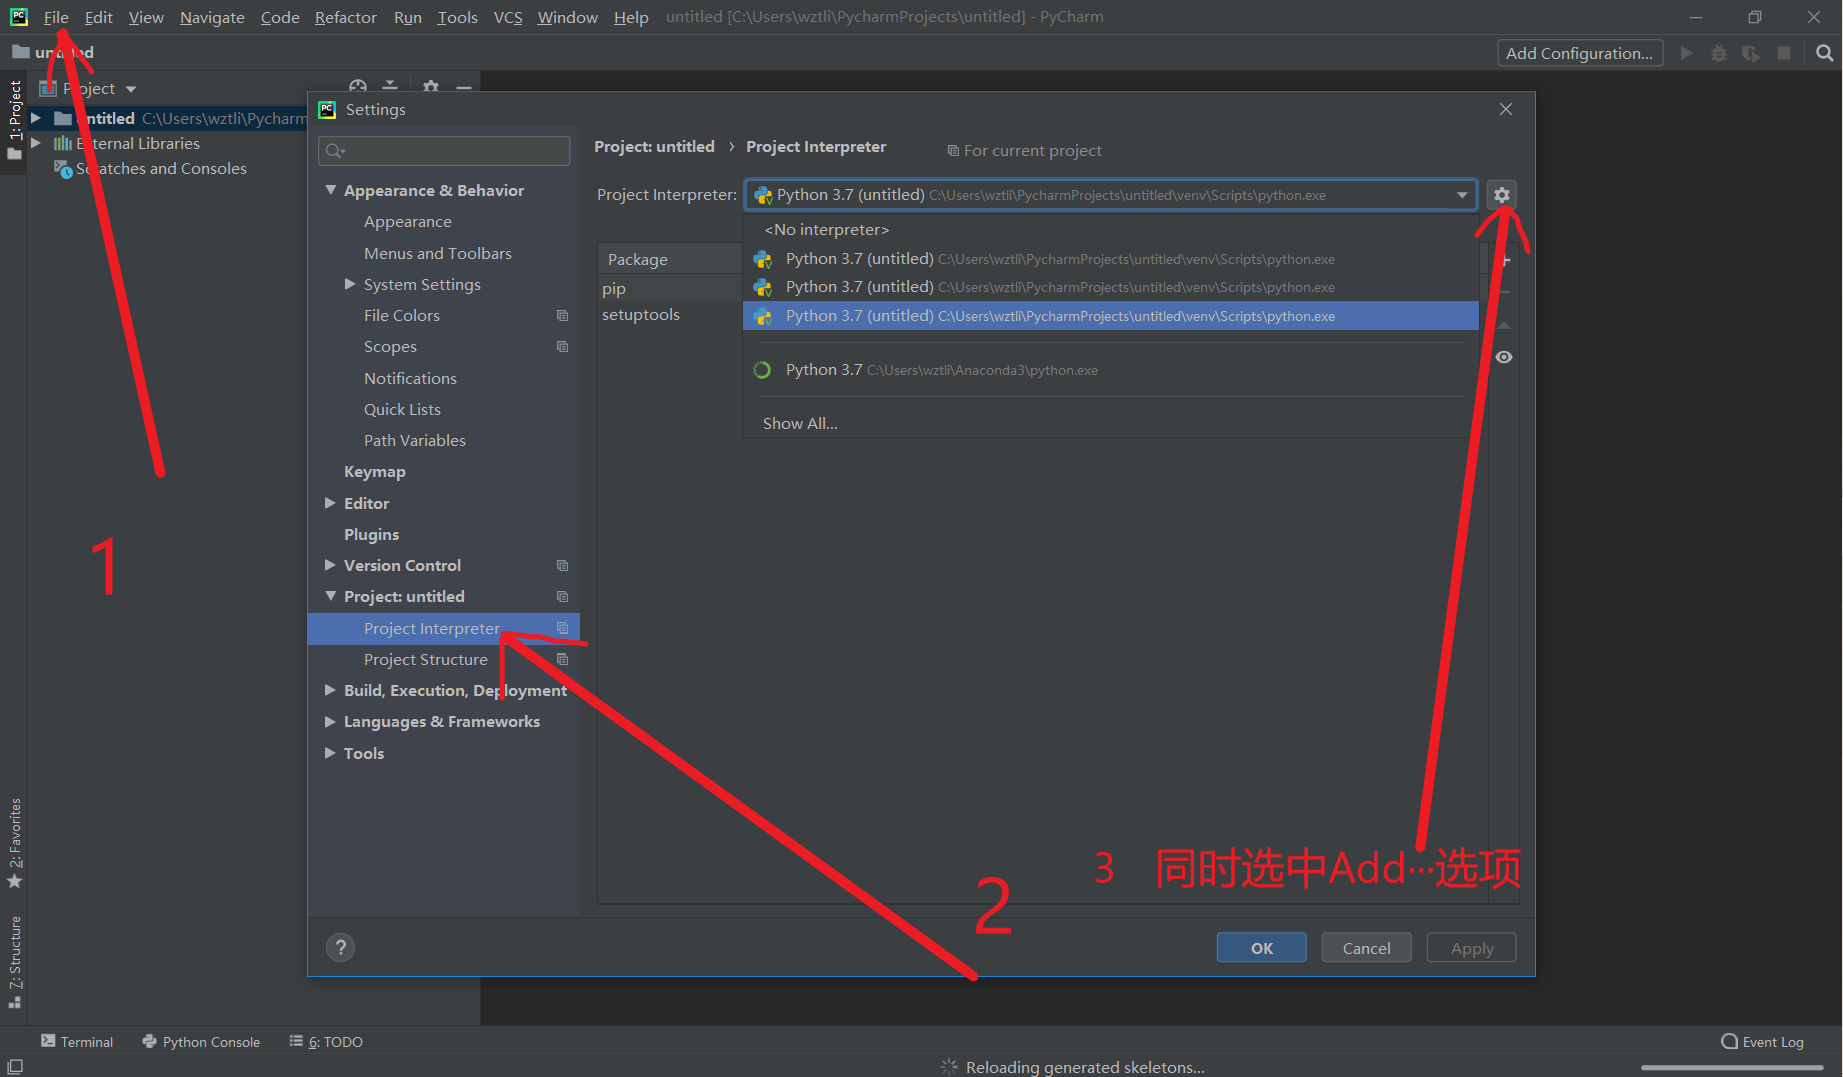The image size is (1843, 1077).
Task: Collapse the Appearance & Behavior settings group
Action: [x=330, y=190]
